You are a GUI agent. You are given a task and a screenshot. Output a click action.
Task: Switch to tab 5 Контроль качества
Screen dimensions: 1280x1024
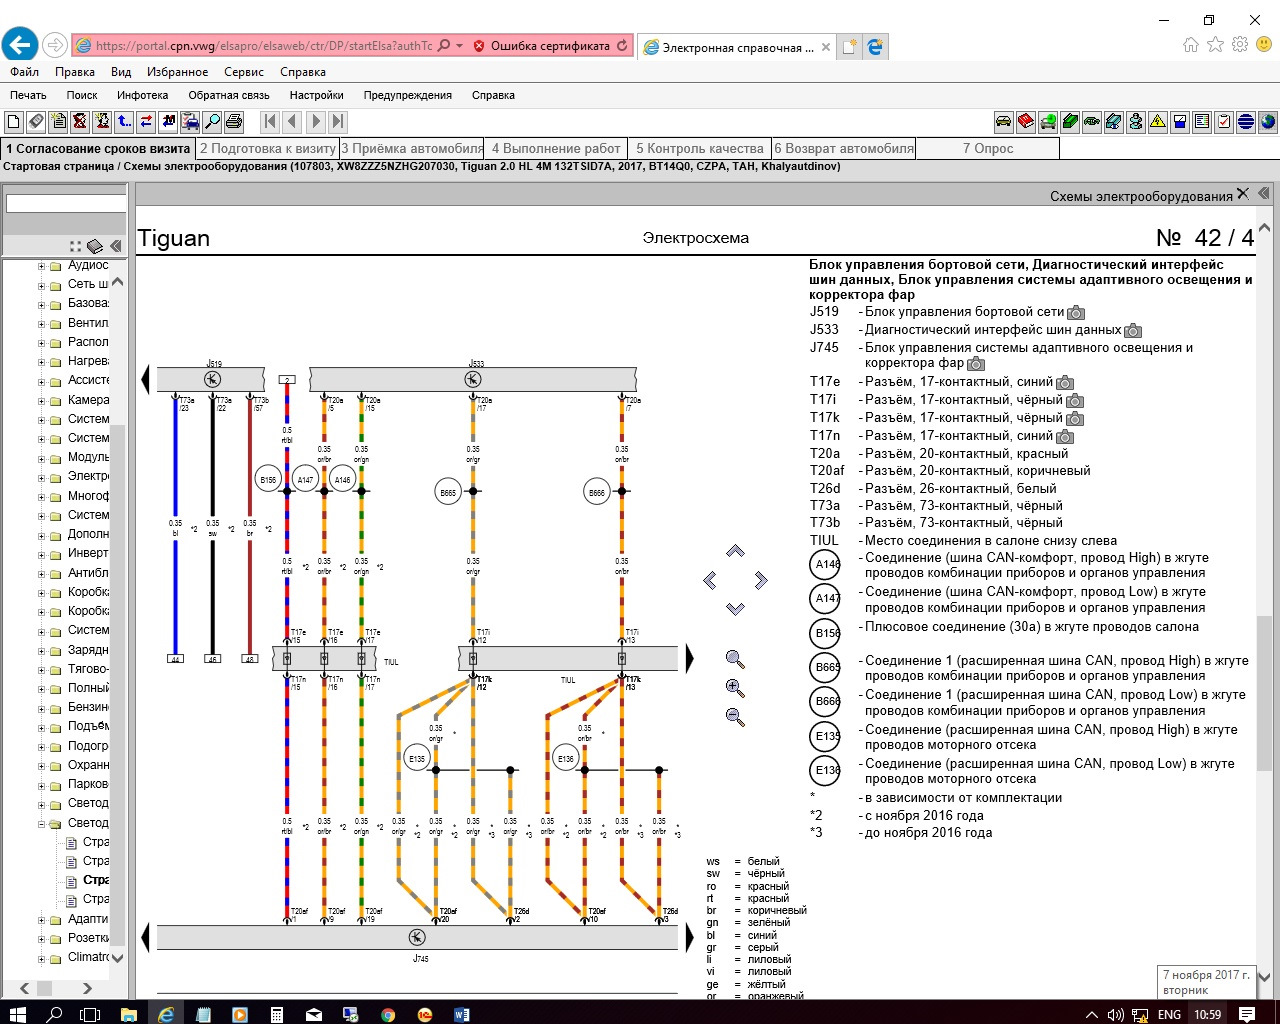700,148
